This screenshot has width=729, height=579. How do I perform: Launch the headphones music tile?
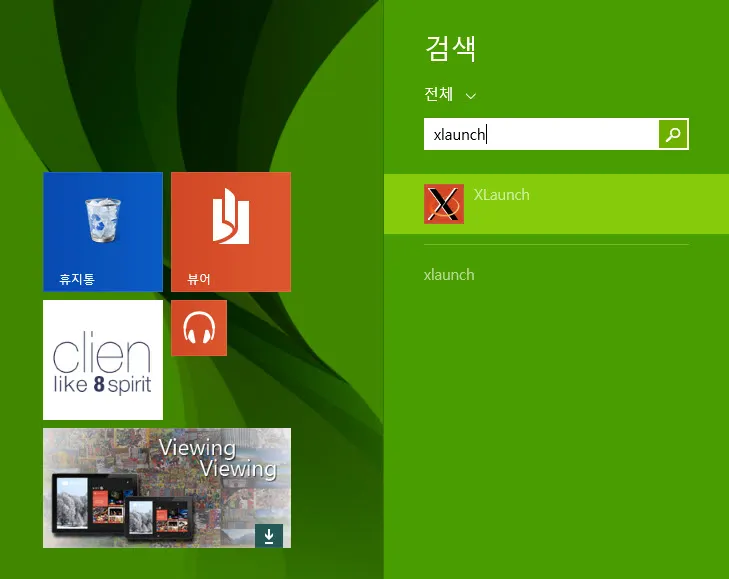coord(199,328)
